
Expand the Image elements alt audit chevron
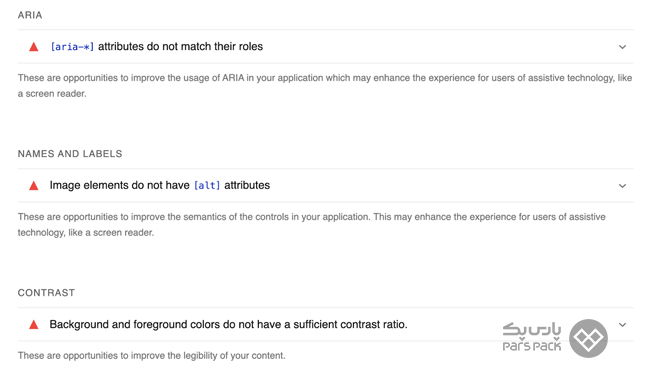(622, 186)
